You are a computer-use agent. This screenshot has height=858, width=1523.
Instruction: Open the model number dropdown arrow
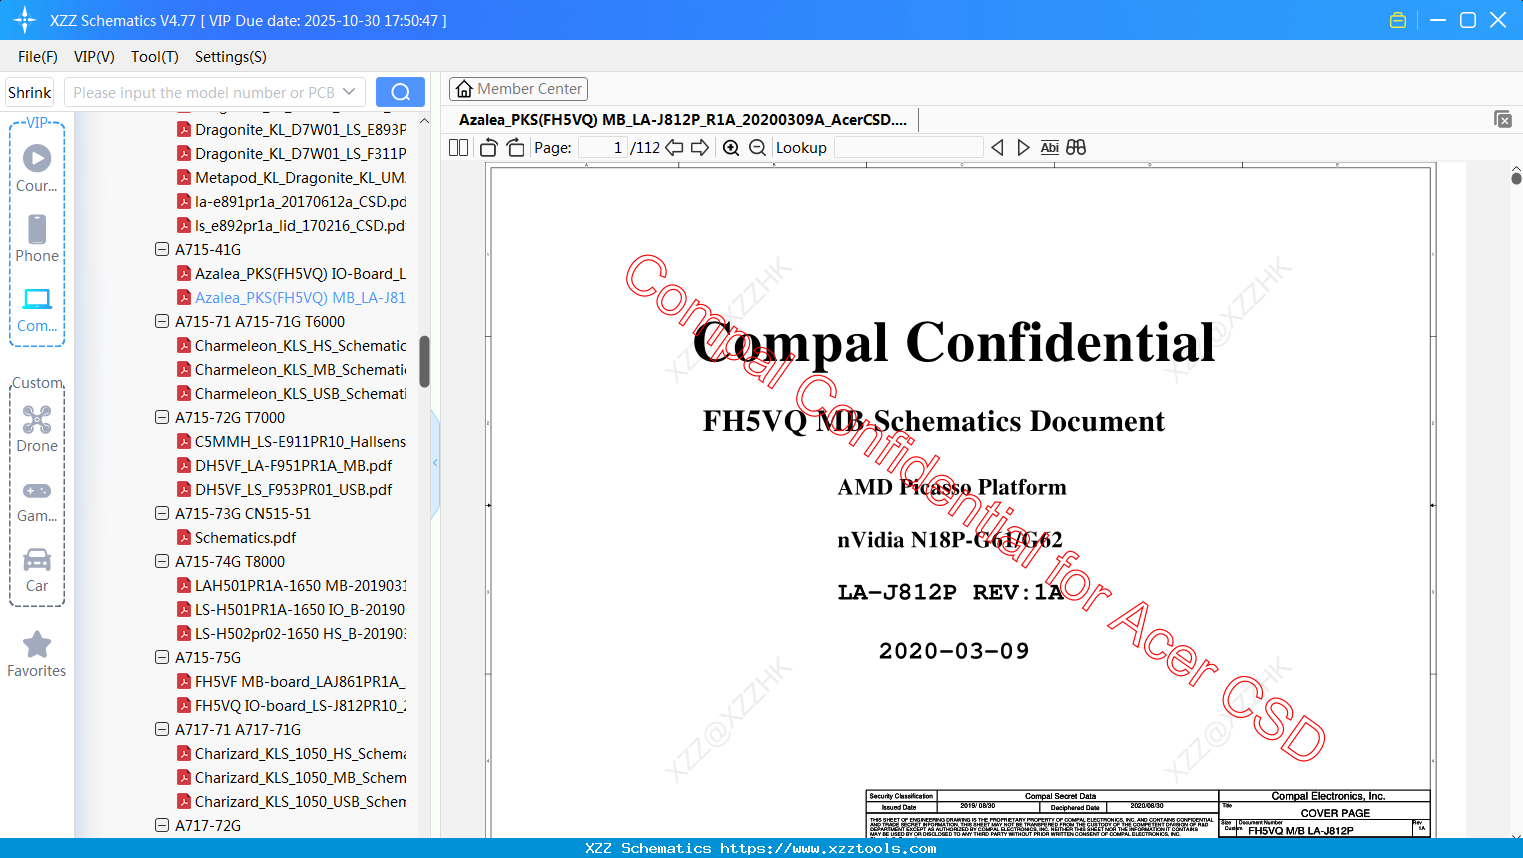coord(349,92)
